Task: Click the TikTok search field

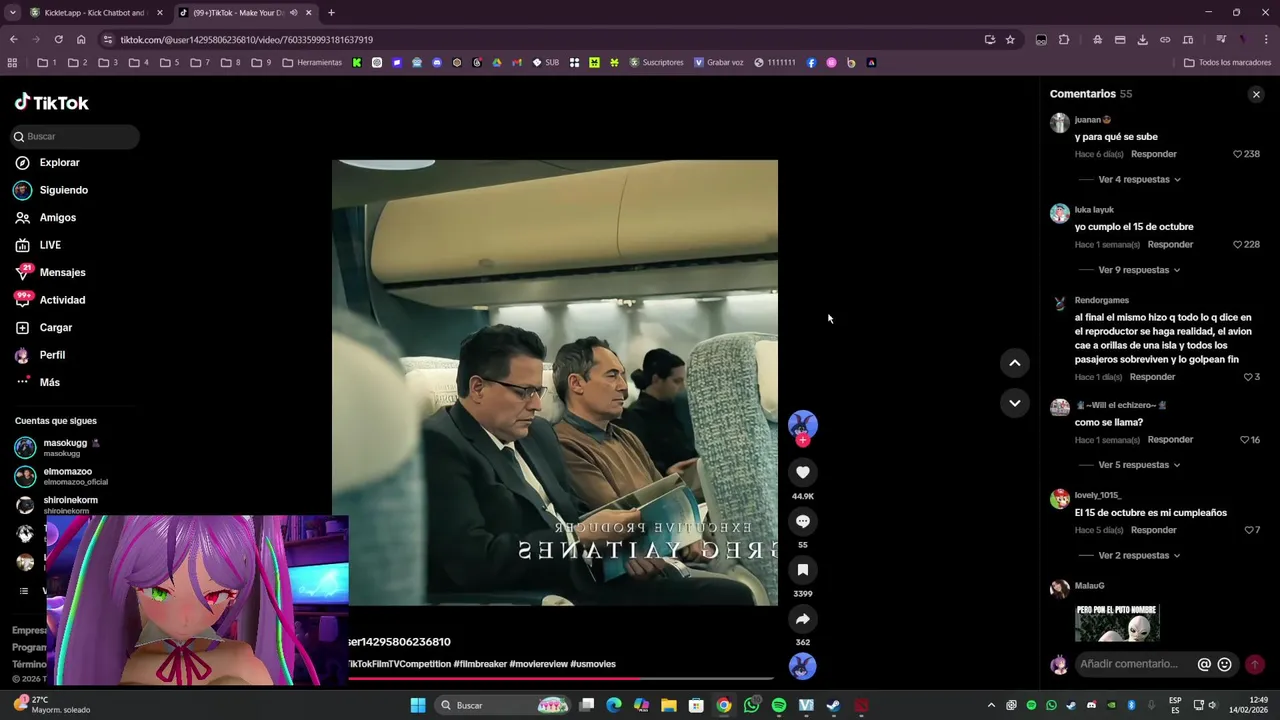Action: tap(75, 136)
